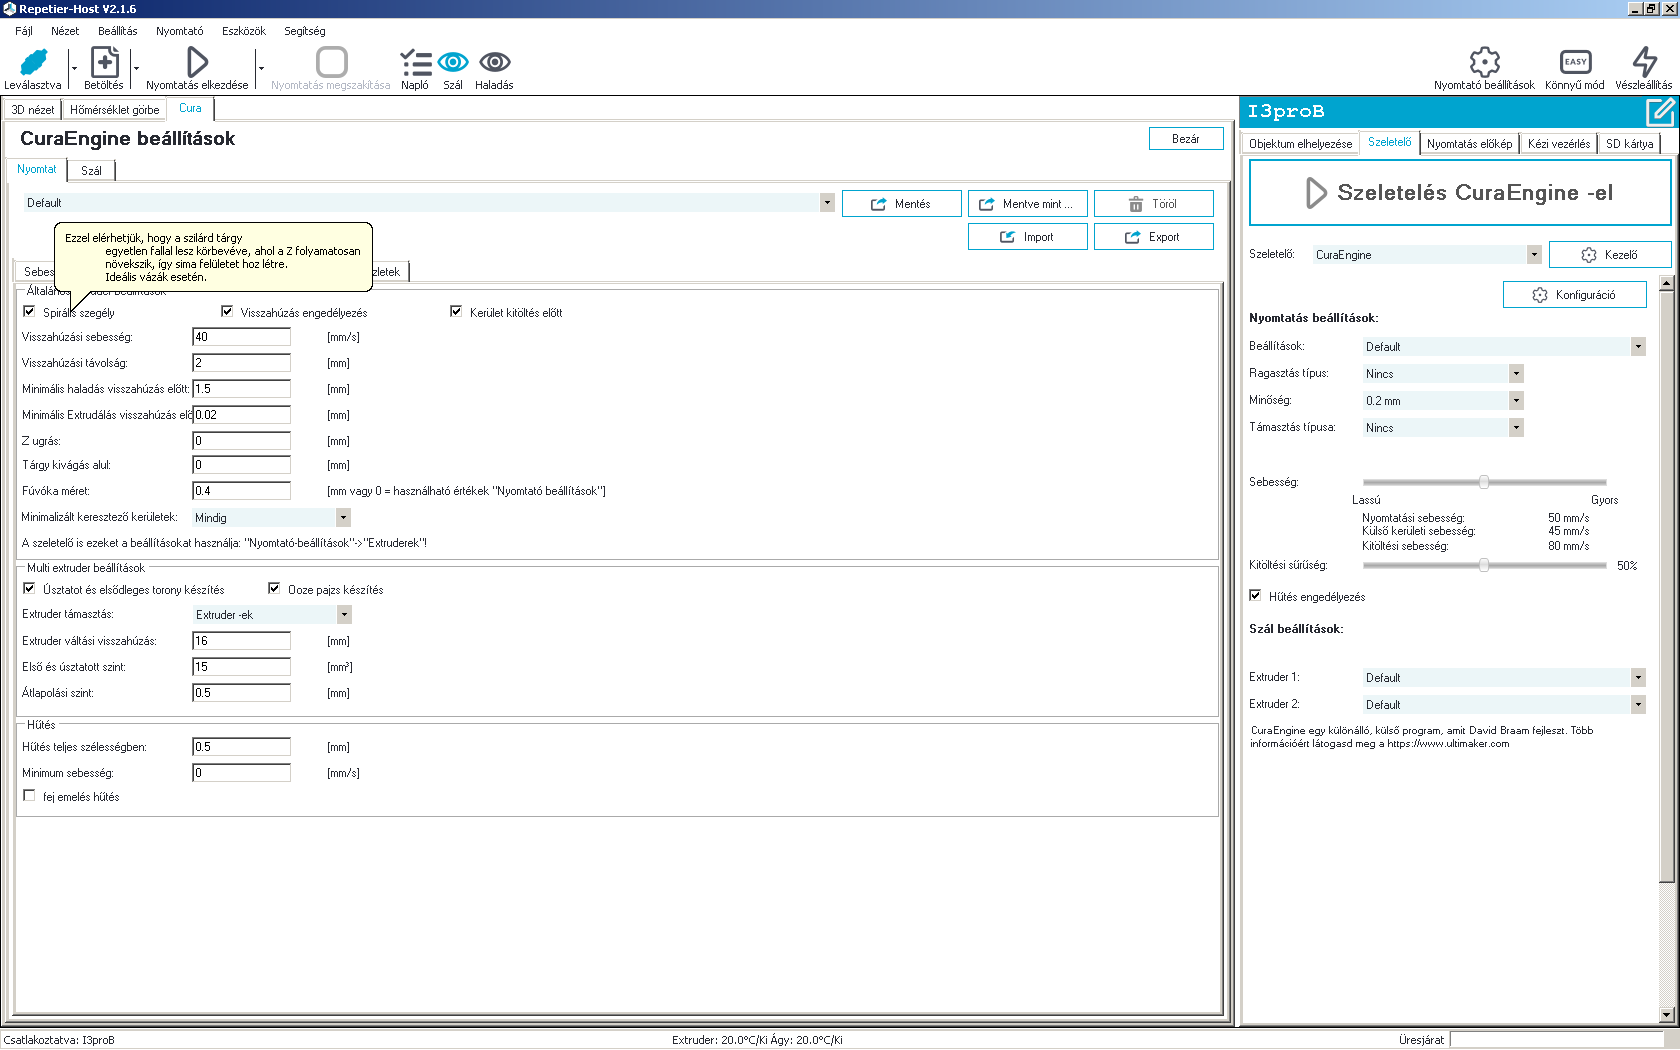Switch to Objektum elhelyezése tab
Image resolution: width=1680 pixels, height=1050 pixels.
pyautogui.click(x=1300, y=144)
